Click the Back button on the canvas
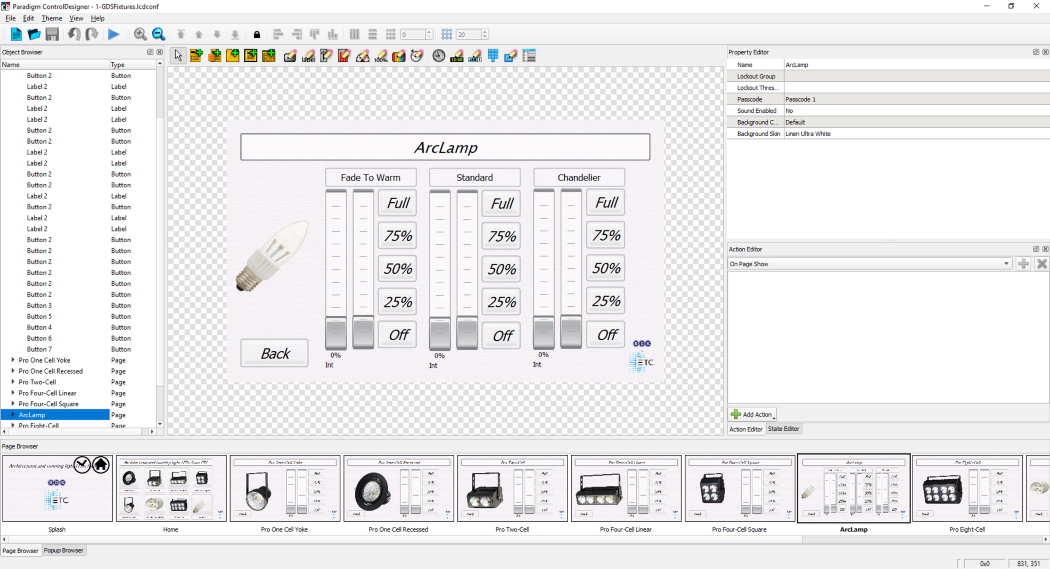Screen dimensions: 1050x569 (x=275, y=353)
